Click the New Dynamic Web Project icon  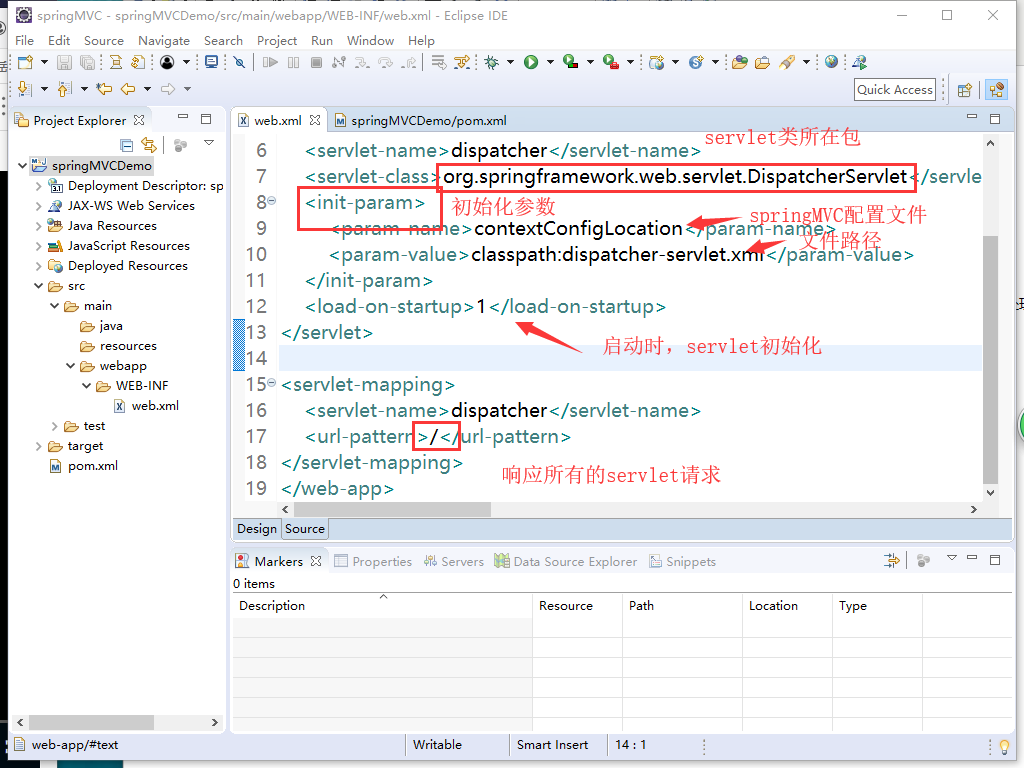pyautogui.click(x=656, y=62)
